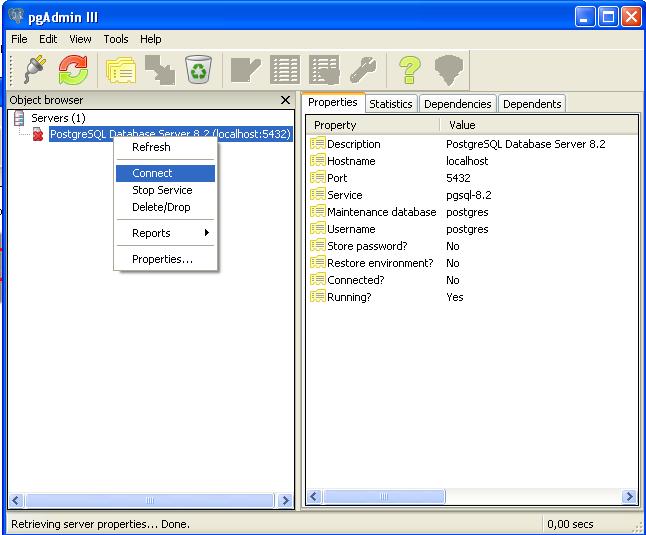Click the 0,00 secs status field
The image size is (646, 535).
(x=570, y=524)
